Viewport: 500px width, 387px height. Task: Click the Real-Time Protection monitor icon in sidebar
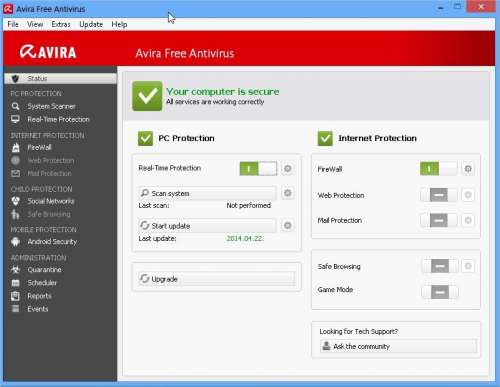point(15,119)
